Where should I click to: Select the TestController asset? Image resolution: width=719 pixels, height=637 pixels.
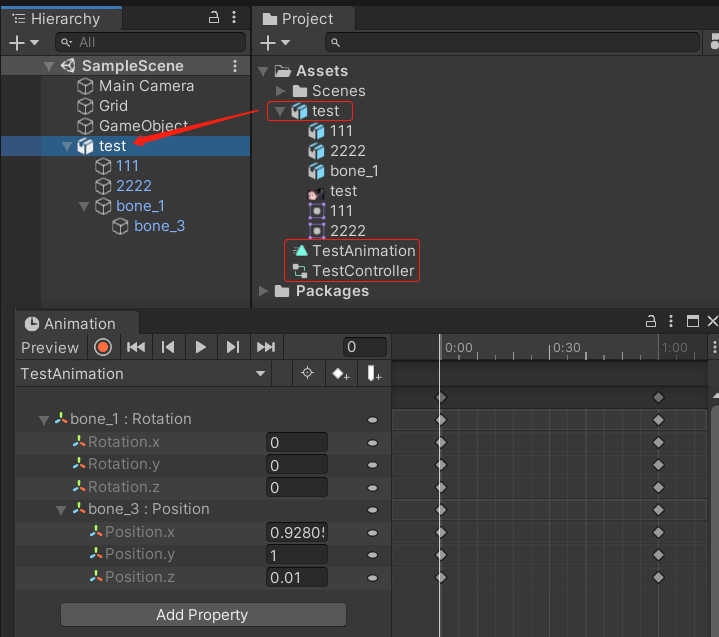pyautogui.click(x=362, y=271)
